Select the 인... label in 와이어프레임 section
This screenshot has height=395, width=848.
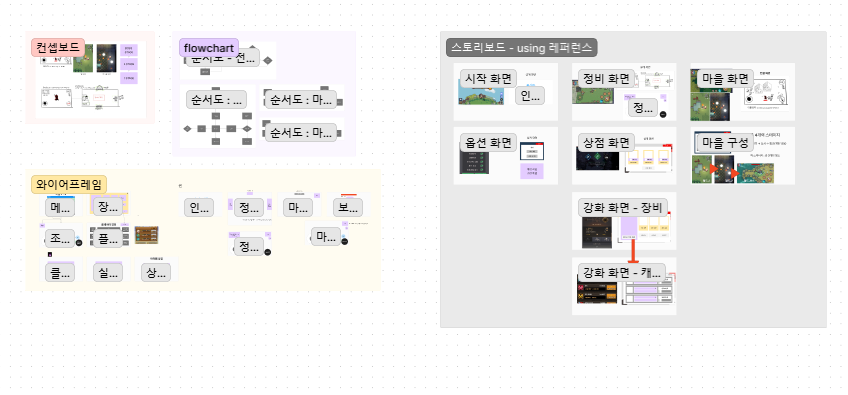pos(198,208)
